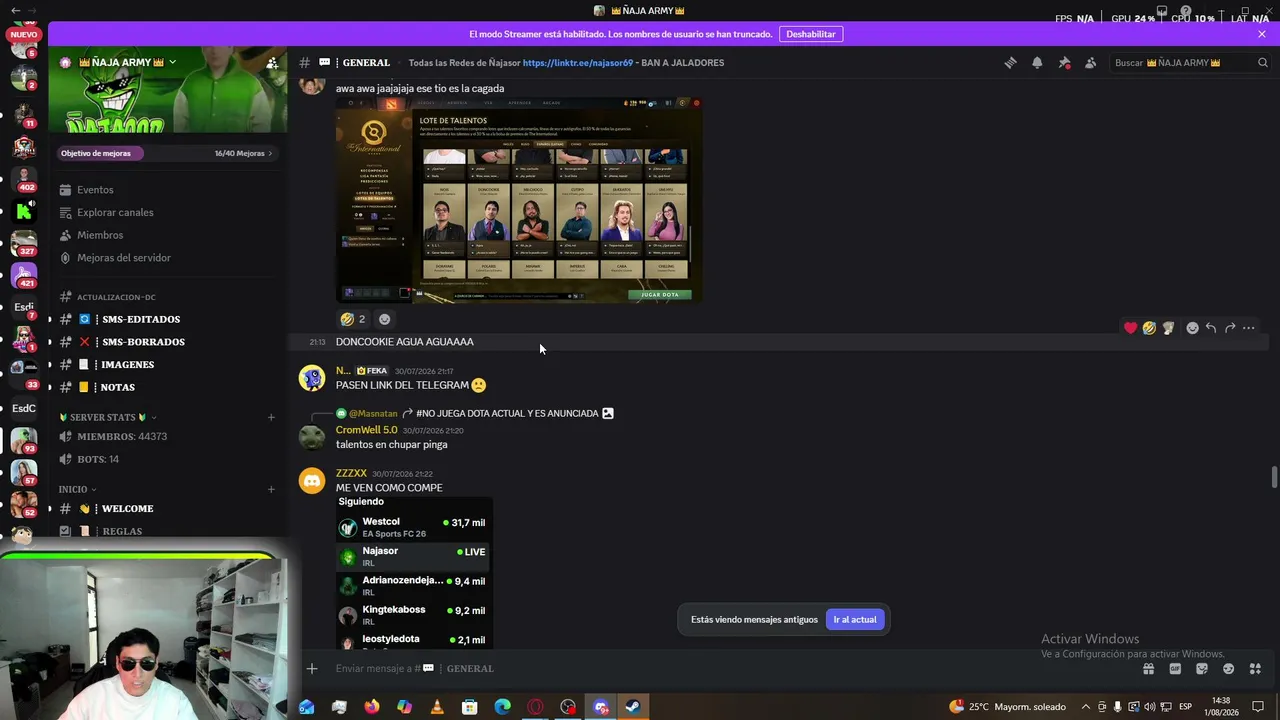This screenshot has height=720, width=1280.
Task: Forward the DONCOOKIE AGUA message
Action: [1230, 328]
